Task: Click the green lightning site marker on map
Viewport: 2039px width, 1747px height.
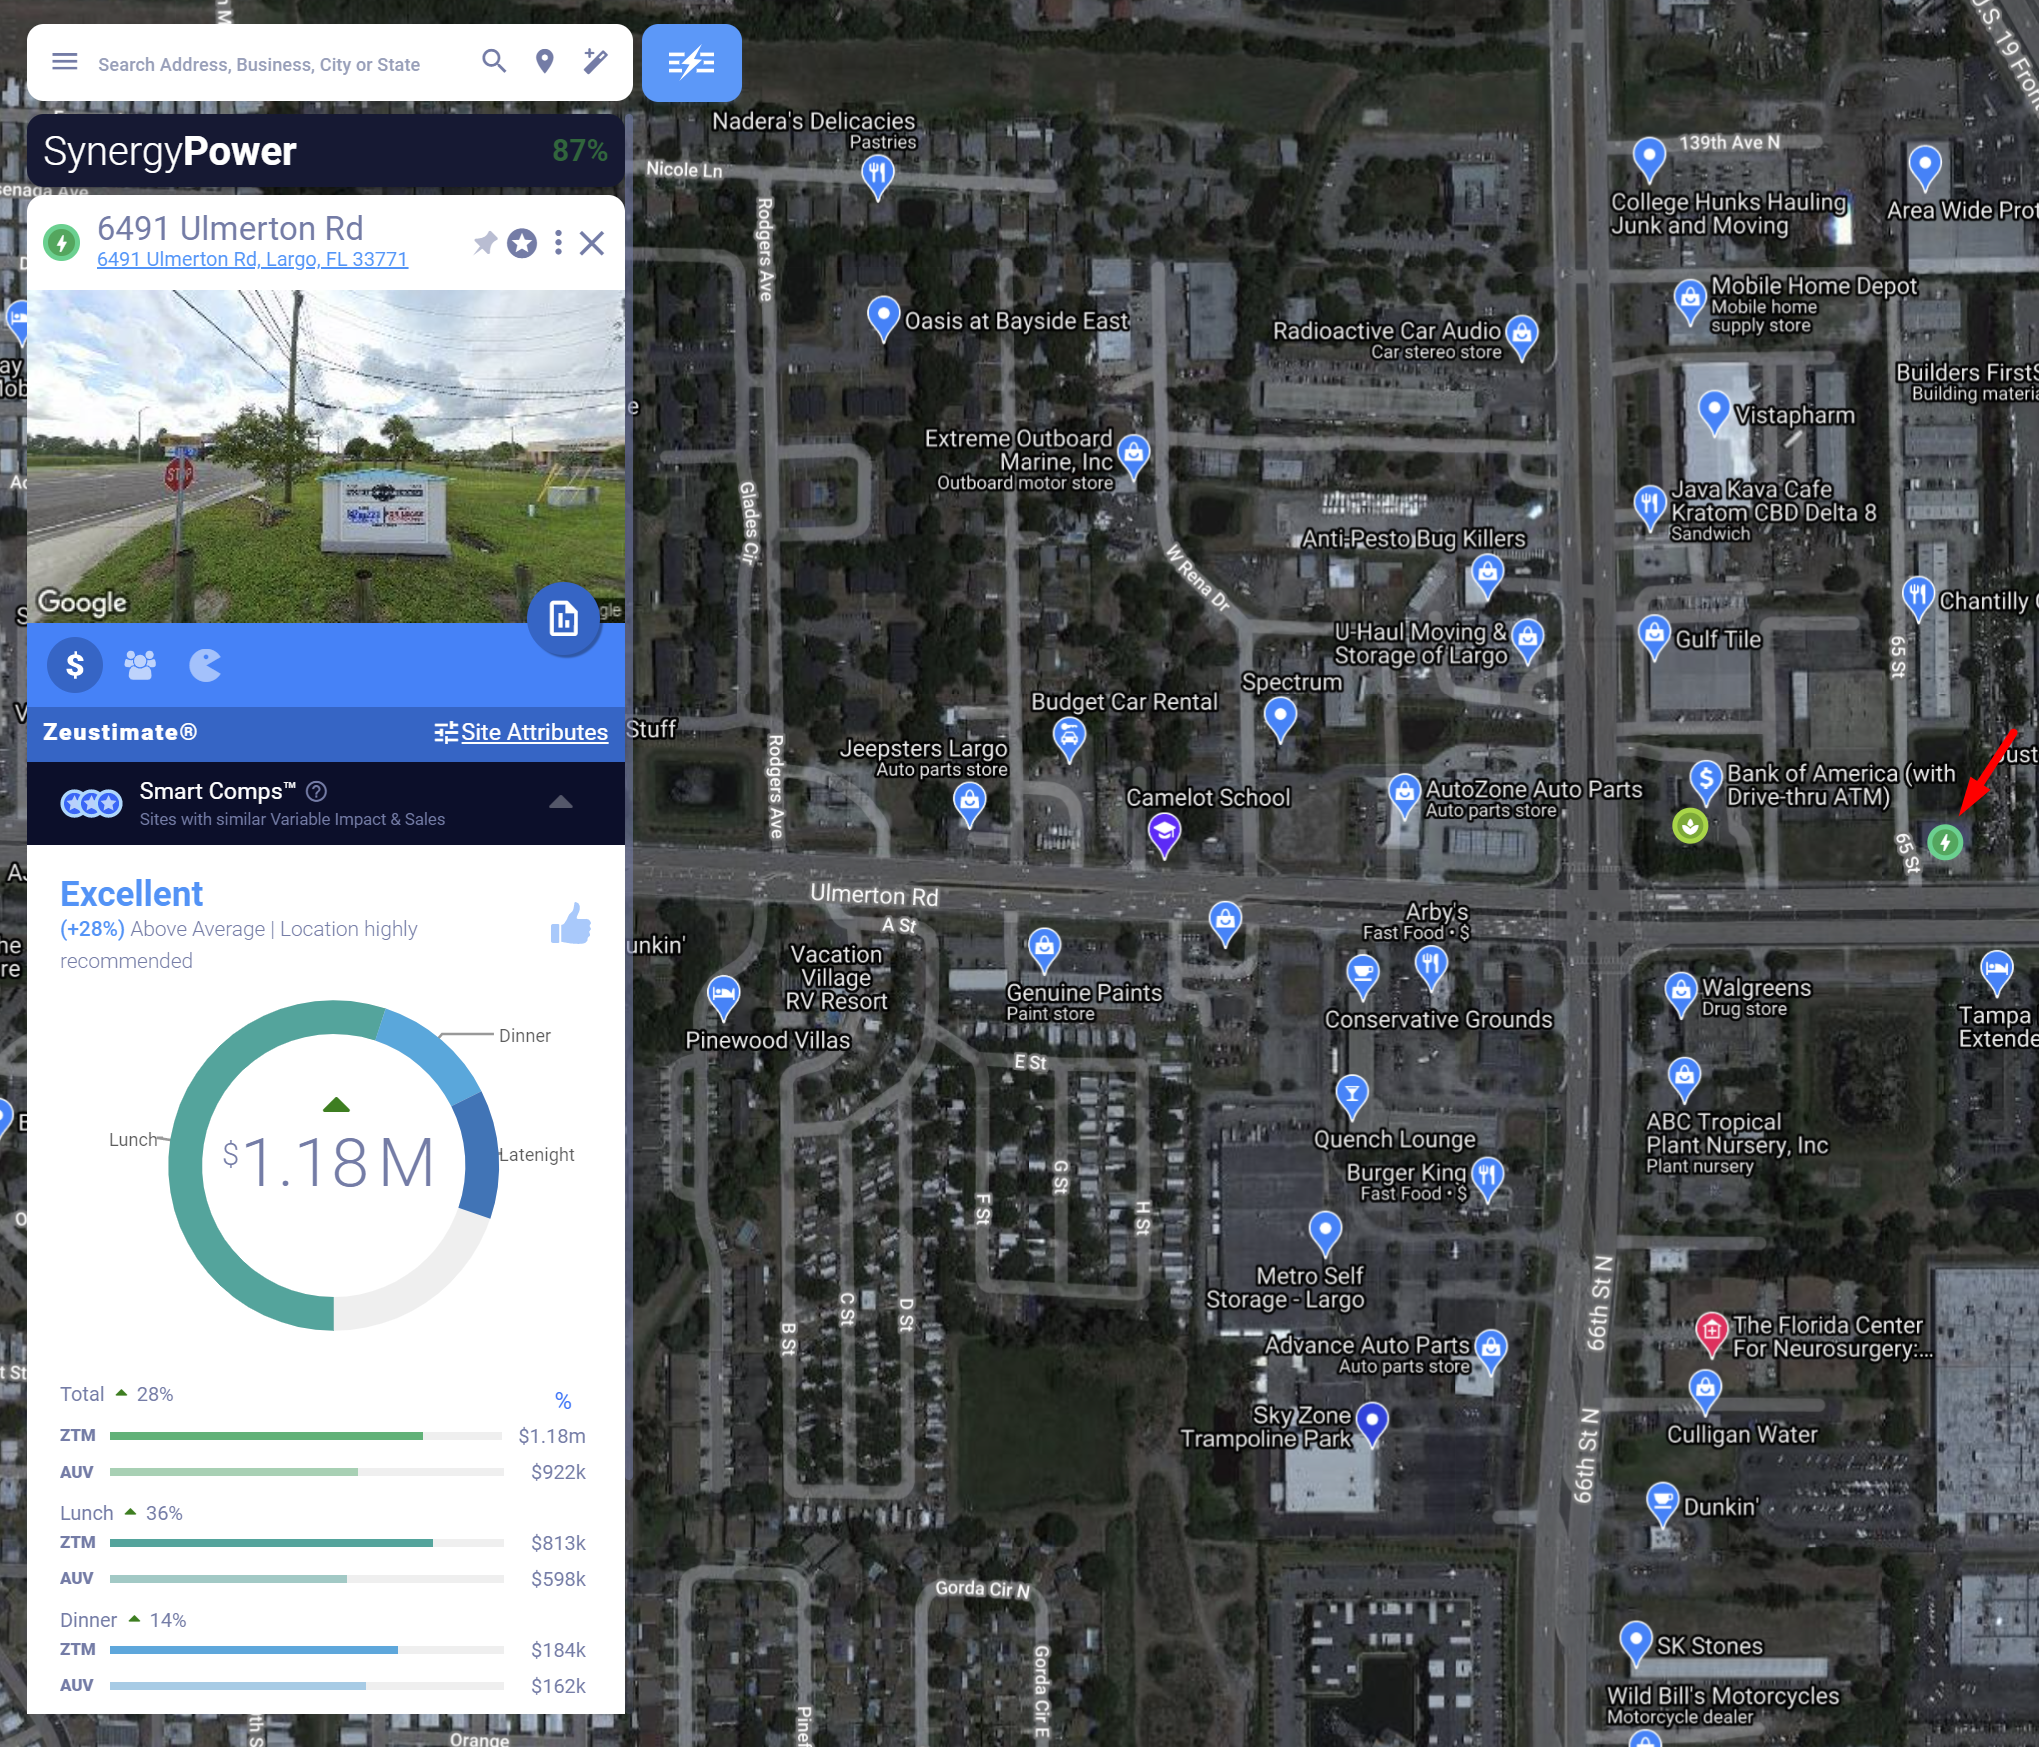Action: [x=1945, y=842]
